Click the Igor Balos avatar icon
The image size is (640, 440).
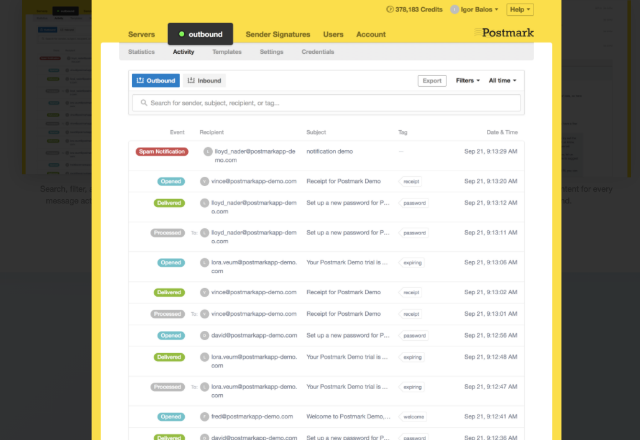pyautogui.click(x=454, y=9)
